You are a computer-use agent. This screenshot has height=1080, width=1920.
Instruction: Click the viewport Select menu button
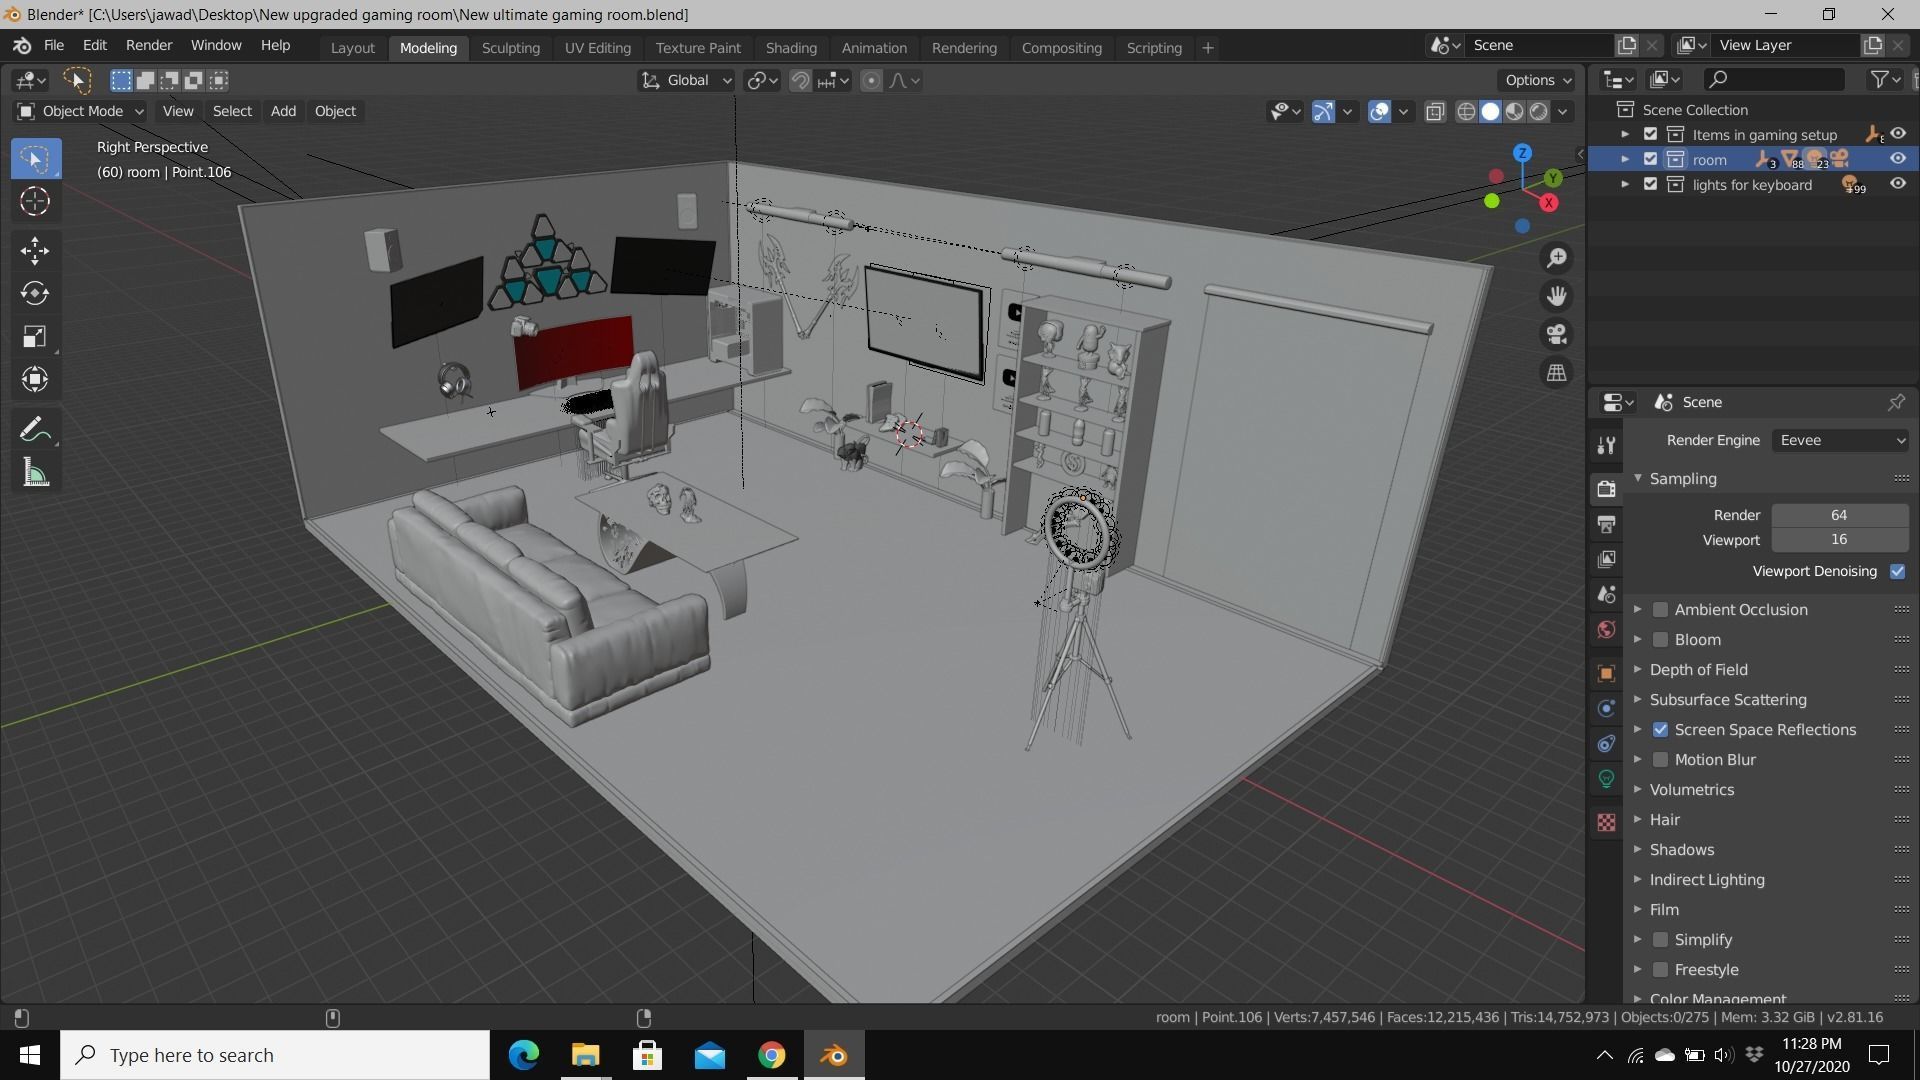coord(232,111)
